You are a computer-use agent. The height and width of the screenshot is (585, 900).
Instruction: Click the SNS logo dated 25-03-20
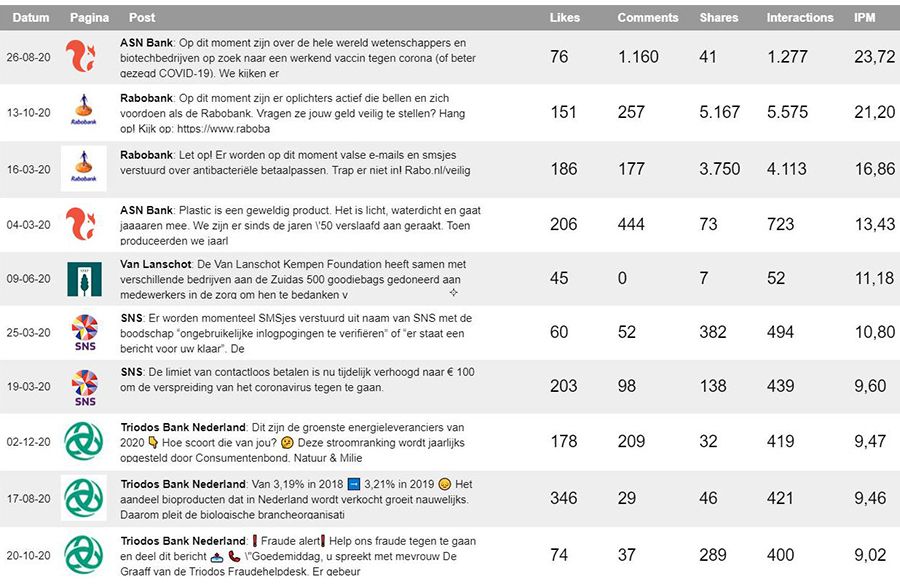coord(84,333)
